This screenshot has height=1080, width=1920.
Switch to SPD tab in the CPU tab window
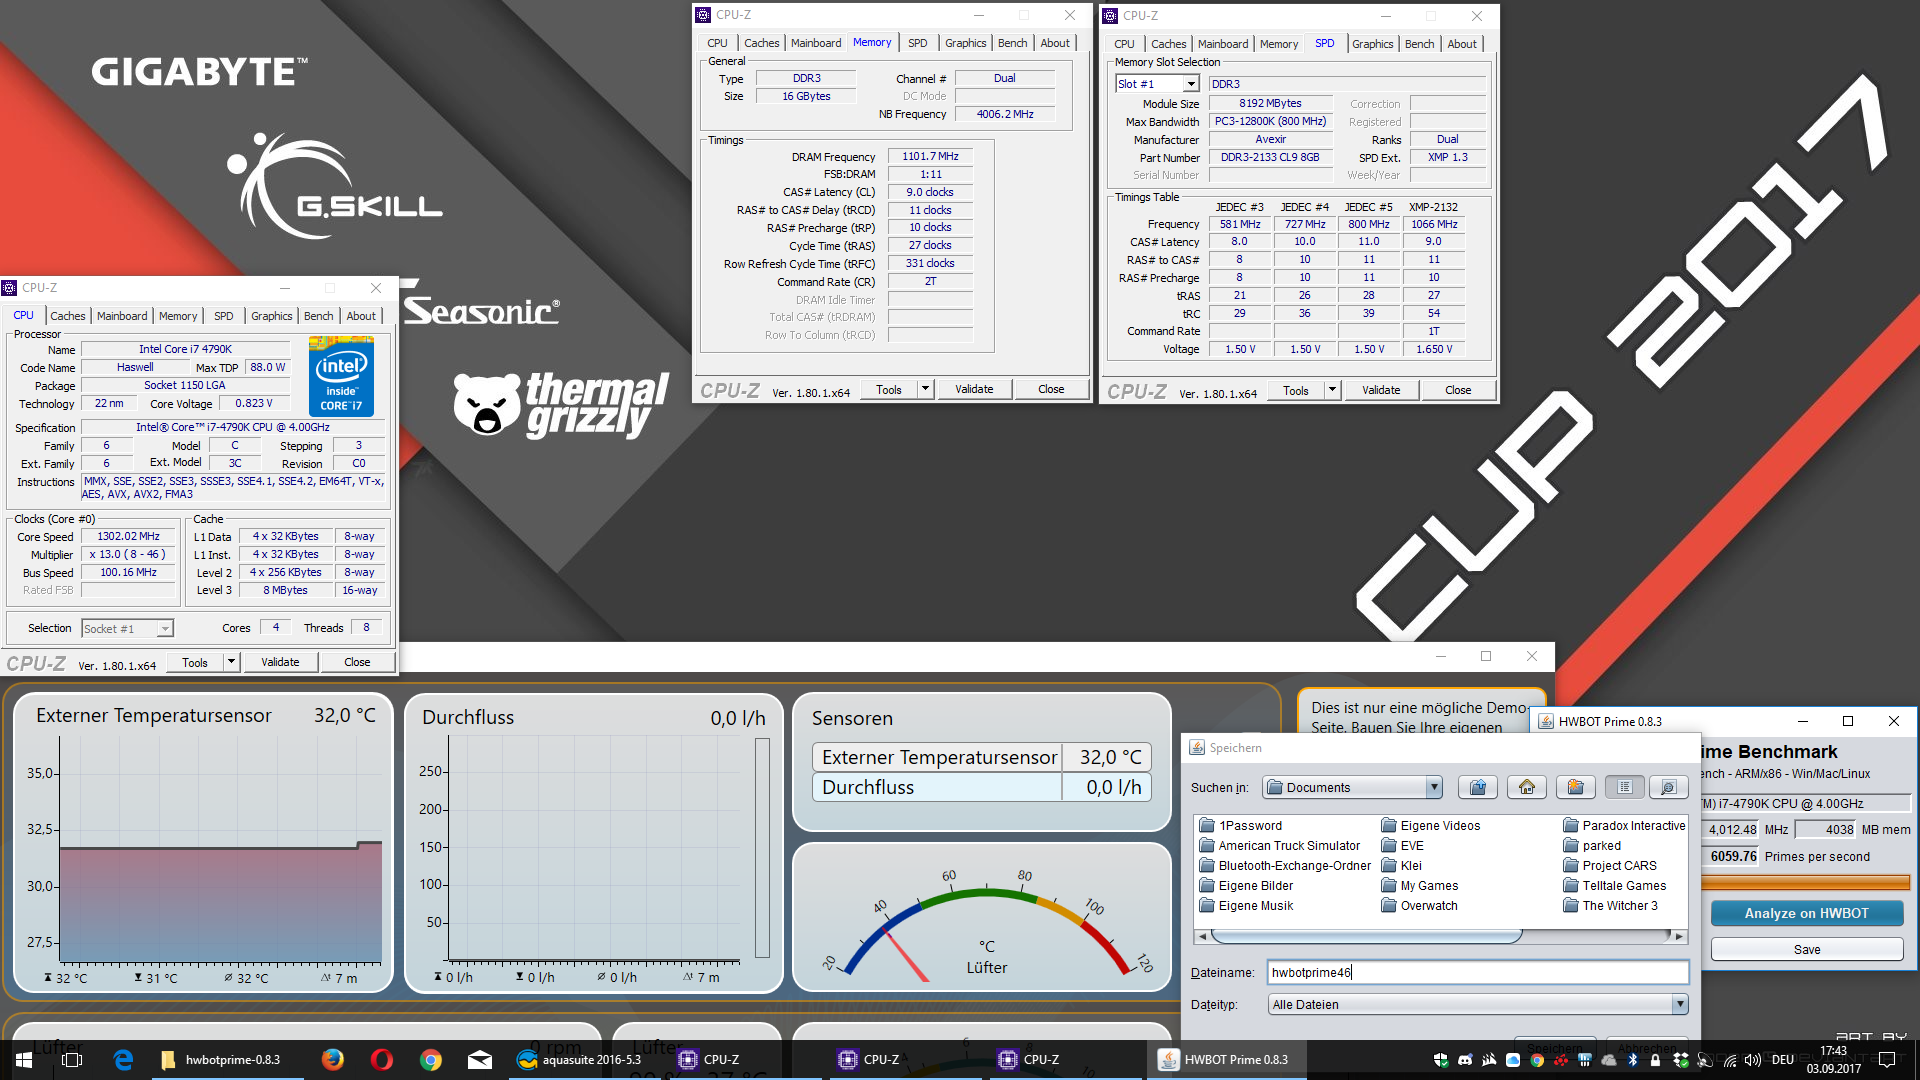point(224,316)
